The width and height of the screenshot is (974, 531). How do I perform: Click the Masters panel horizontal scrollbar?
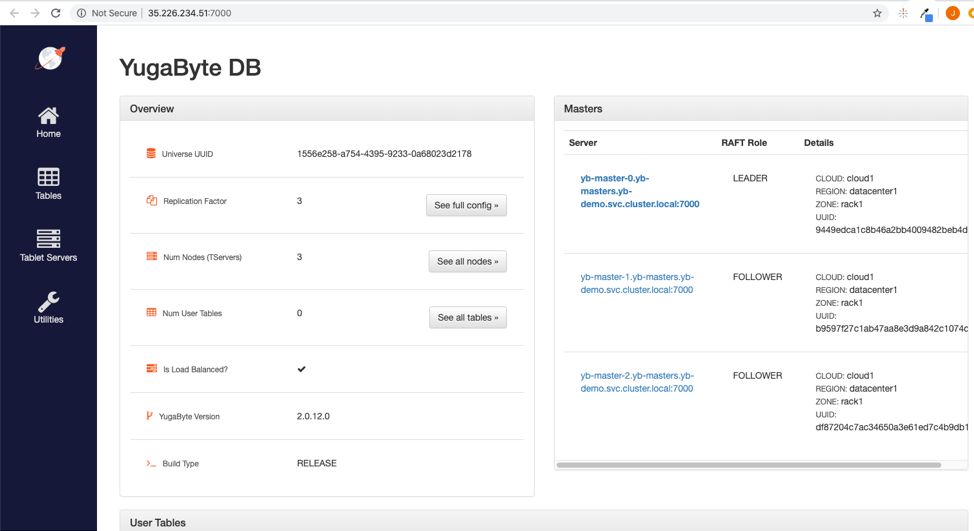[748, 465]
